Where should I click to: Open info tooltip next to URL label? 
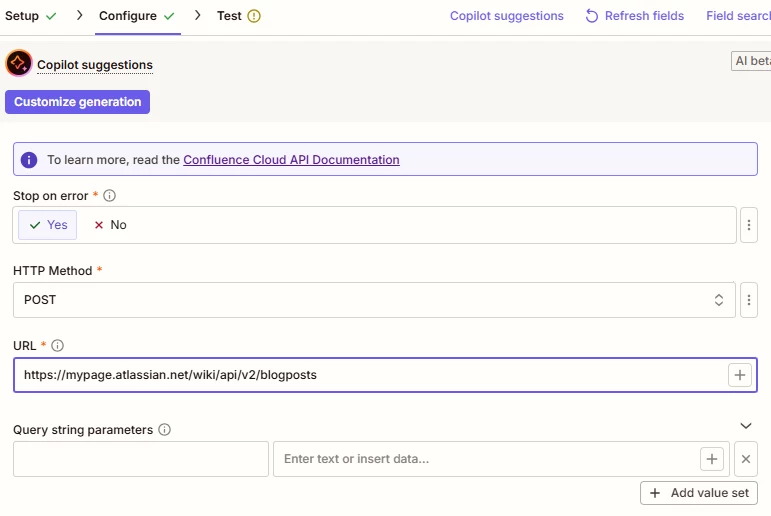(x=58, y=346)
